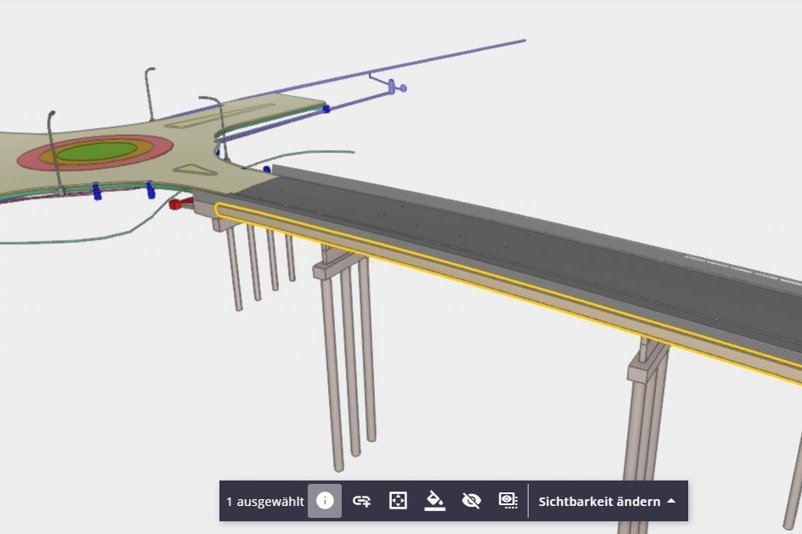Image resolution: width=802 pixels, height=534 pixels.
Task: Click the '1 ausgewählt' selection label
Action: (x=265, y=502)
